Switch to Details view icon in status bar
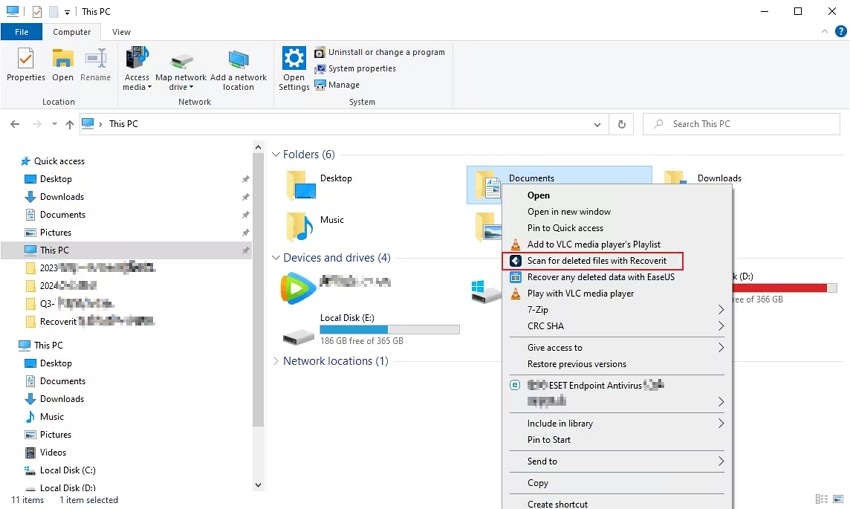 821,499
